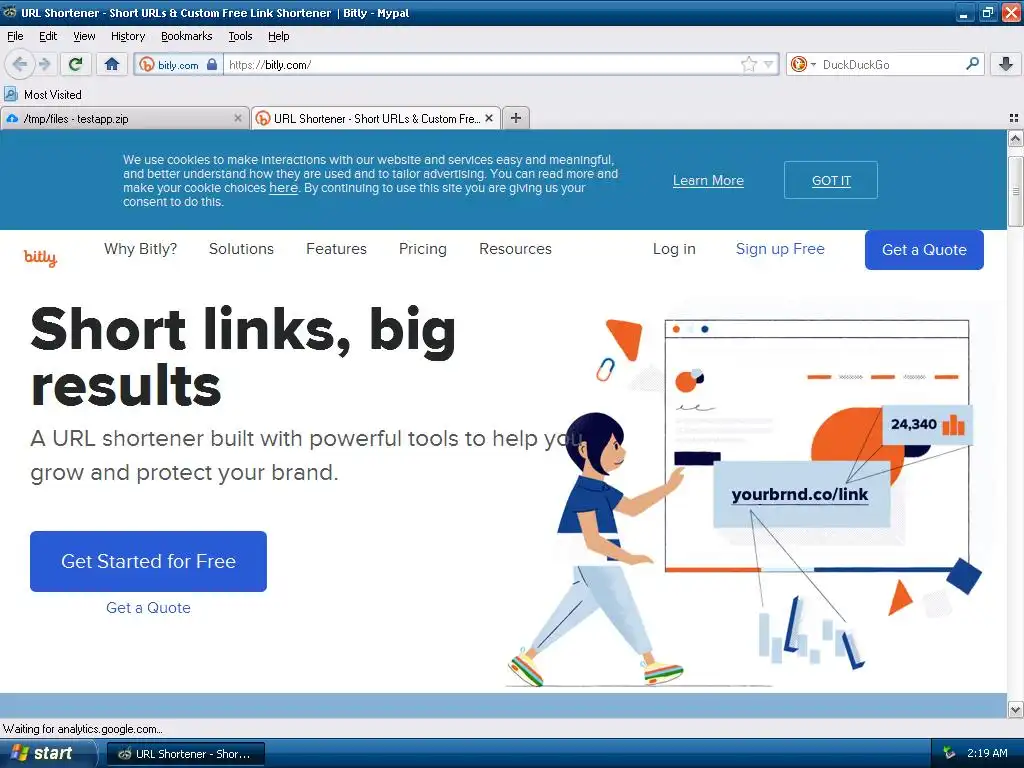Image resolution: width=1024 pixels, height=768 pixels.
Task: Bookmark this page with the star icon
Action: point(748,64)
